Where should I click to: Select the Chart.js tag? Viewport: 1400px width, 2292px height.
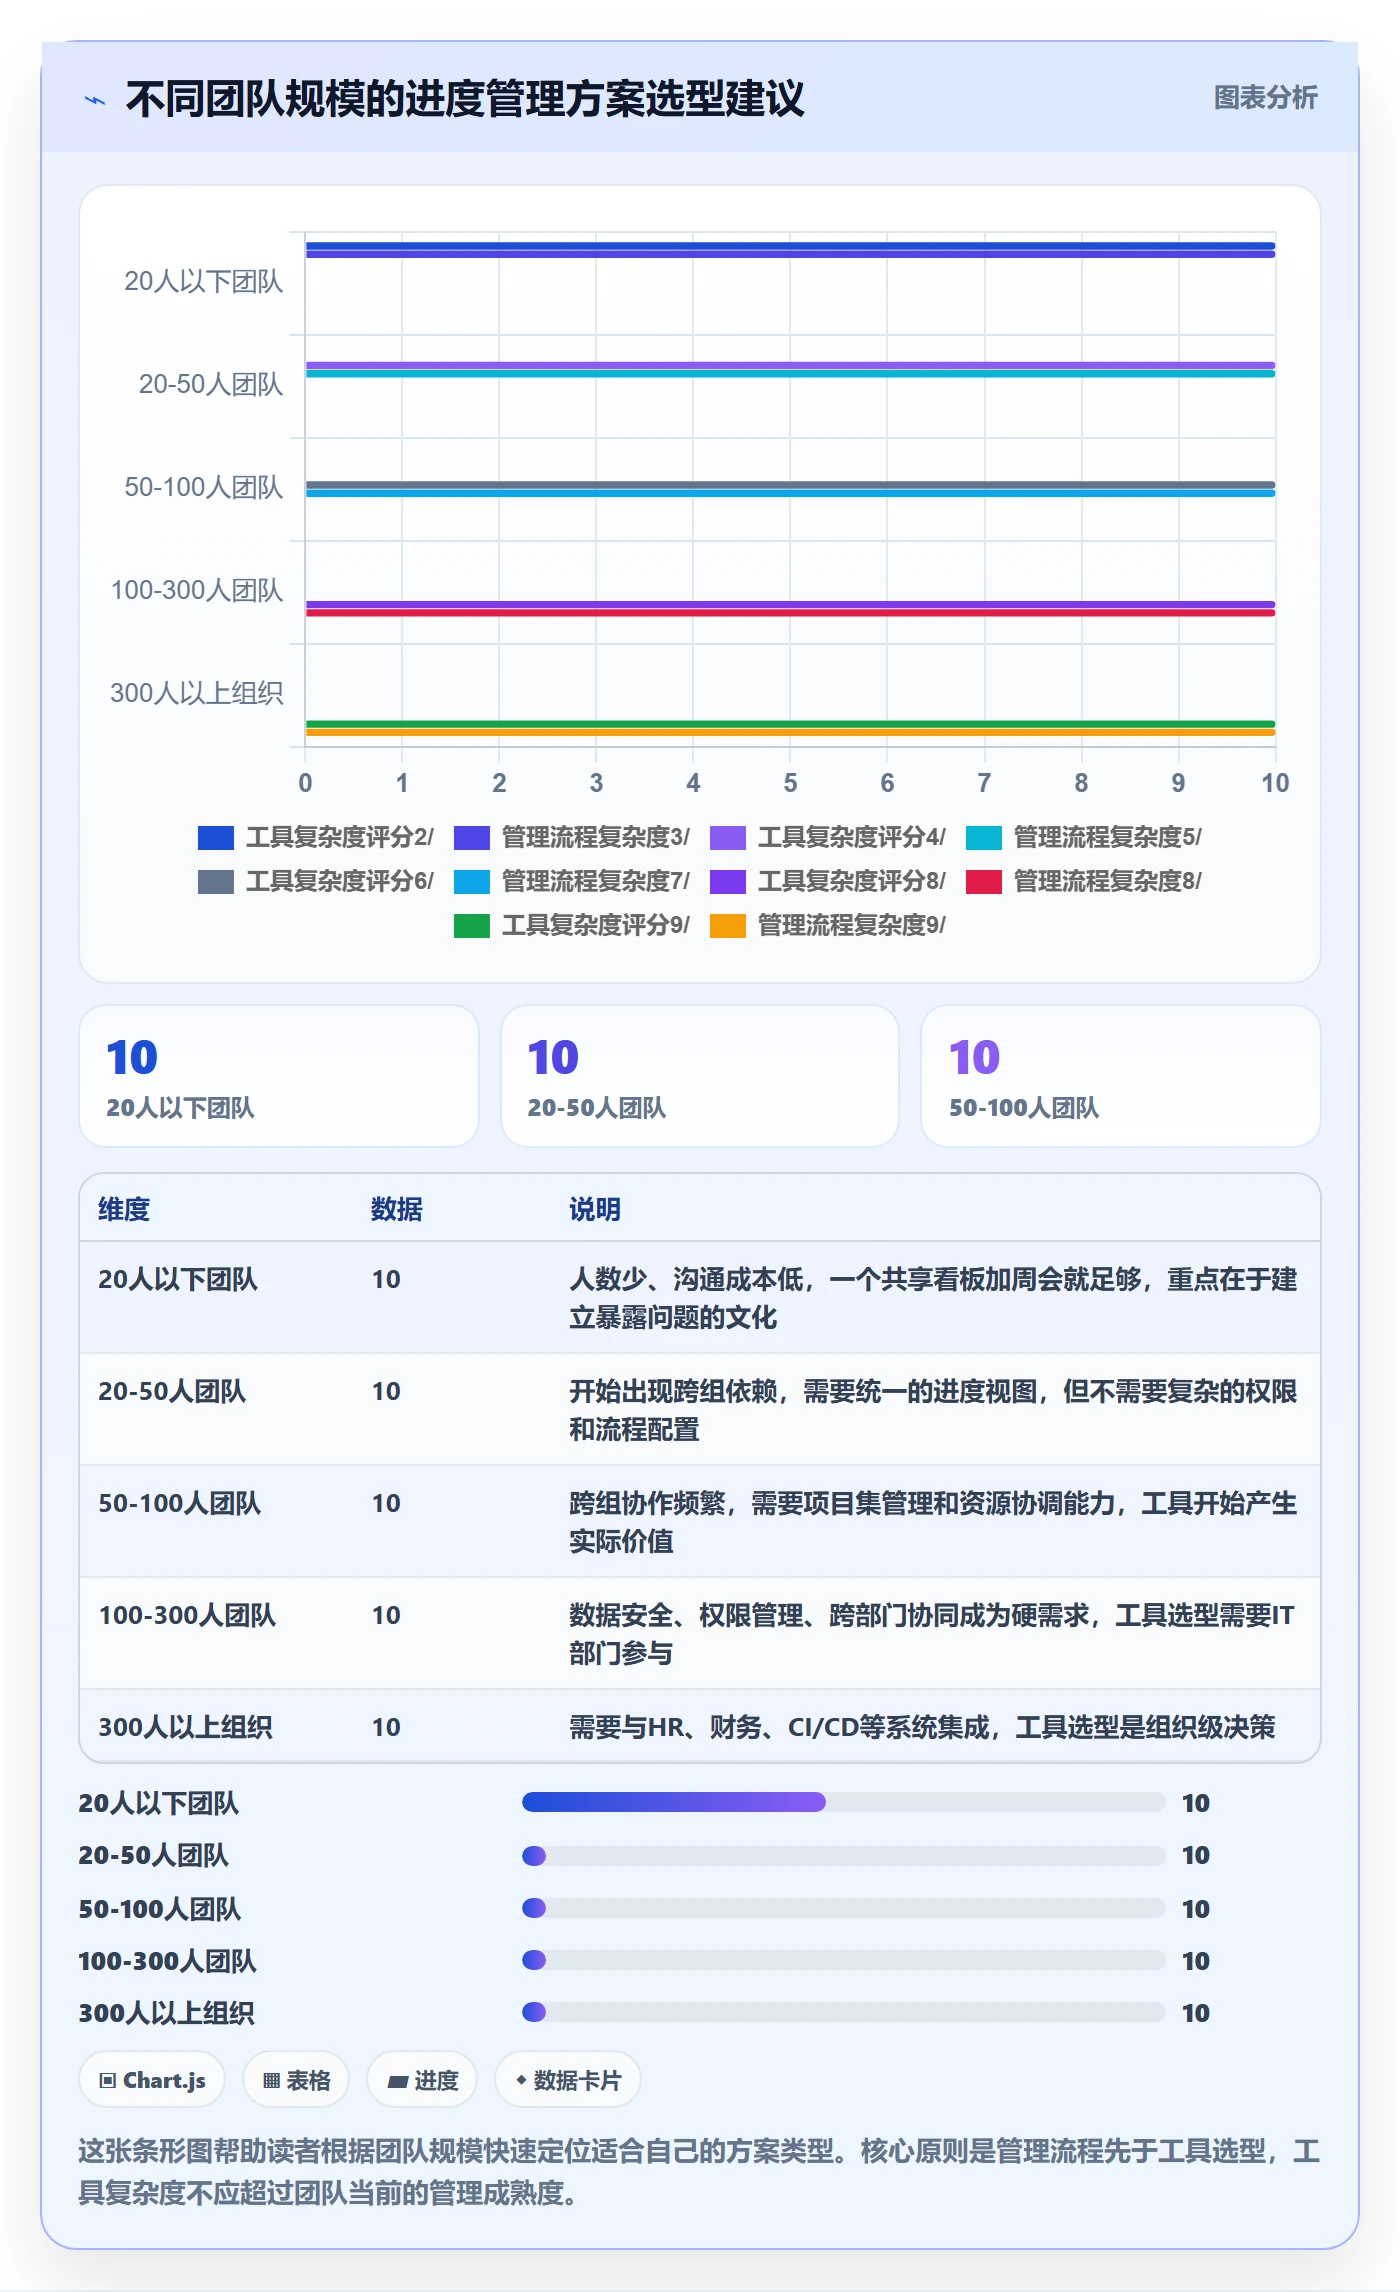(x=152, y=2080)
